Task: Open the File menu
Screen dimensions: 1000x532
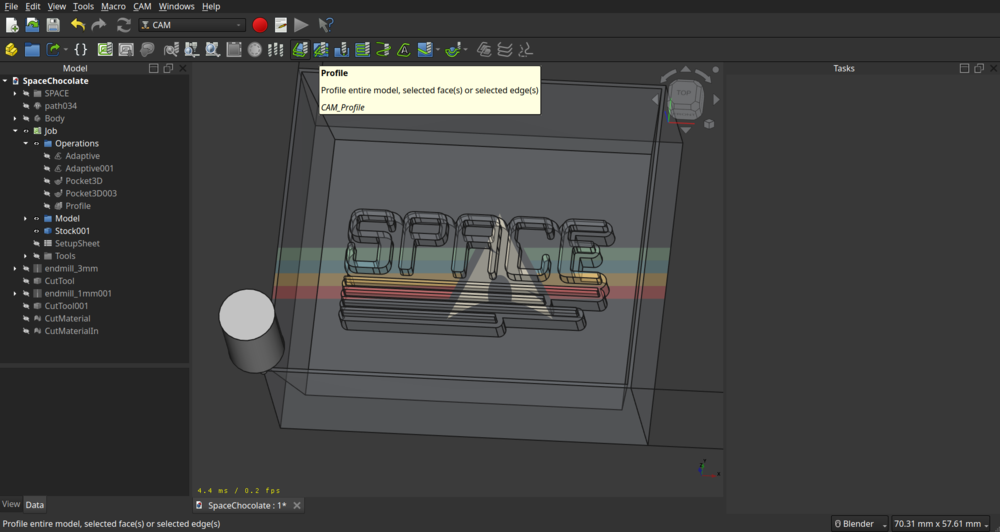Action: coord(11,6)
